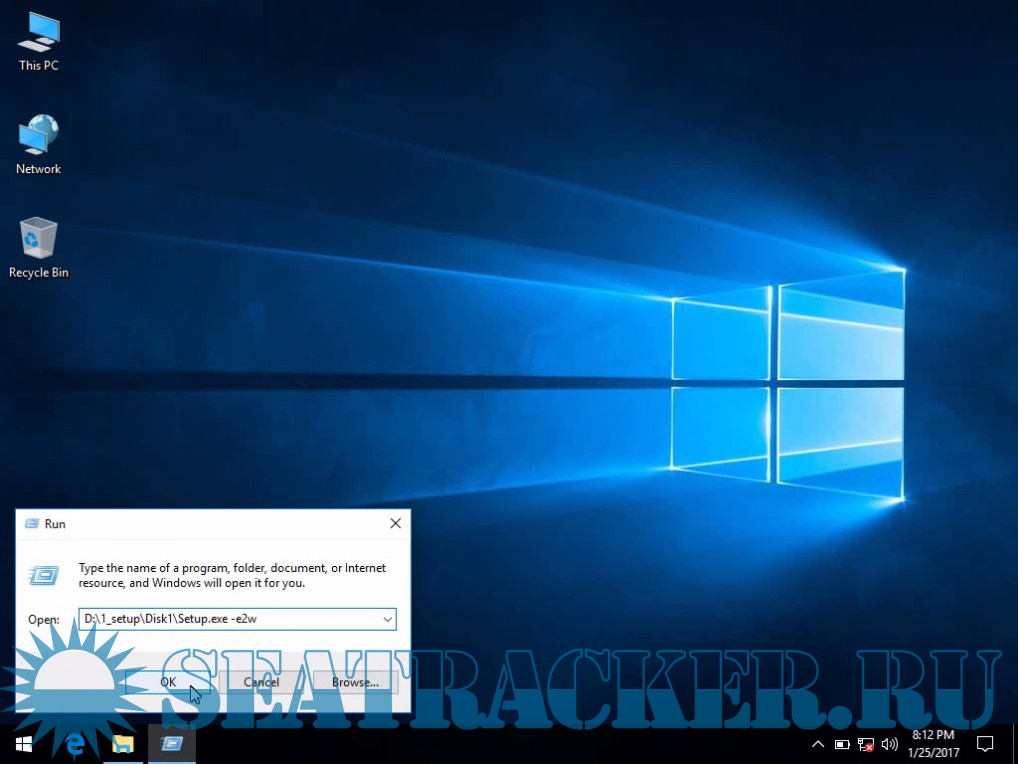
Task: Open the taskbar clock and date
Action: click(x=935, y=744)
